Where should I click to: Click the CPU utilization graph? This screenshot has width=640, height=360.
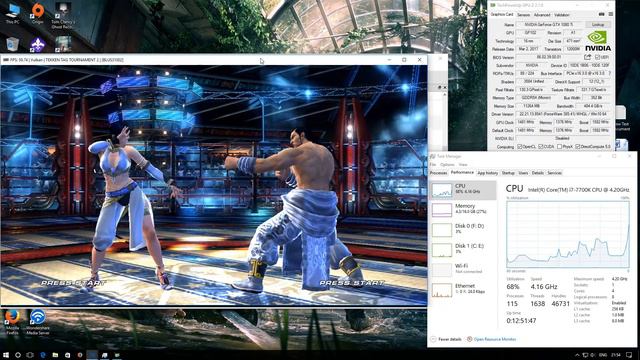[x=568, y=234]
